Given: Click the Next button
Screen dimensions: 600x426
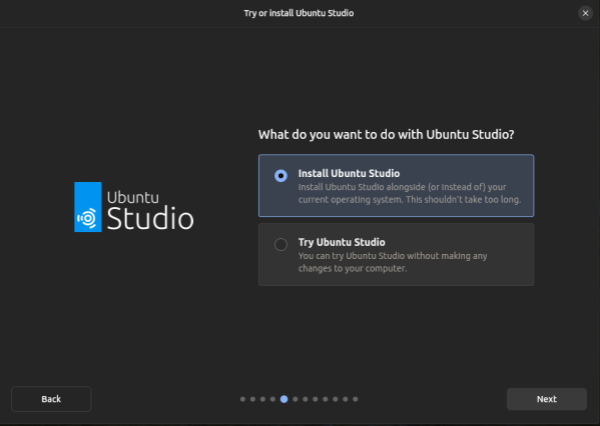Looking at the screenshot, I should coord(546,399).
